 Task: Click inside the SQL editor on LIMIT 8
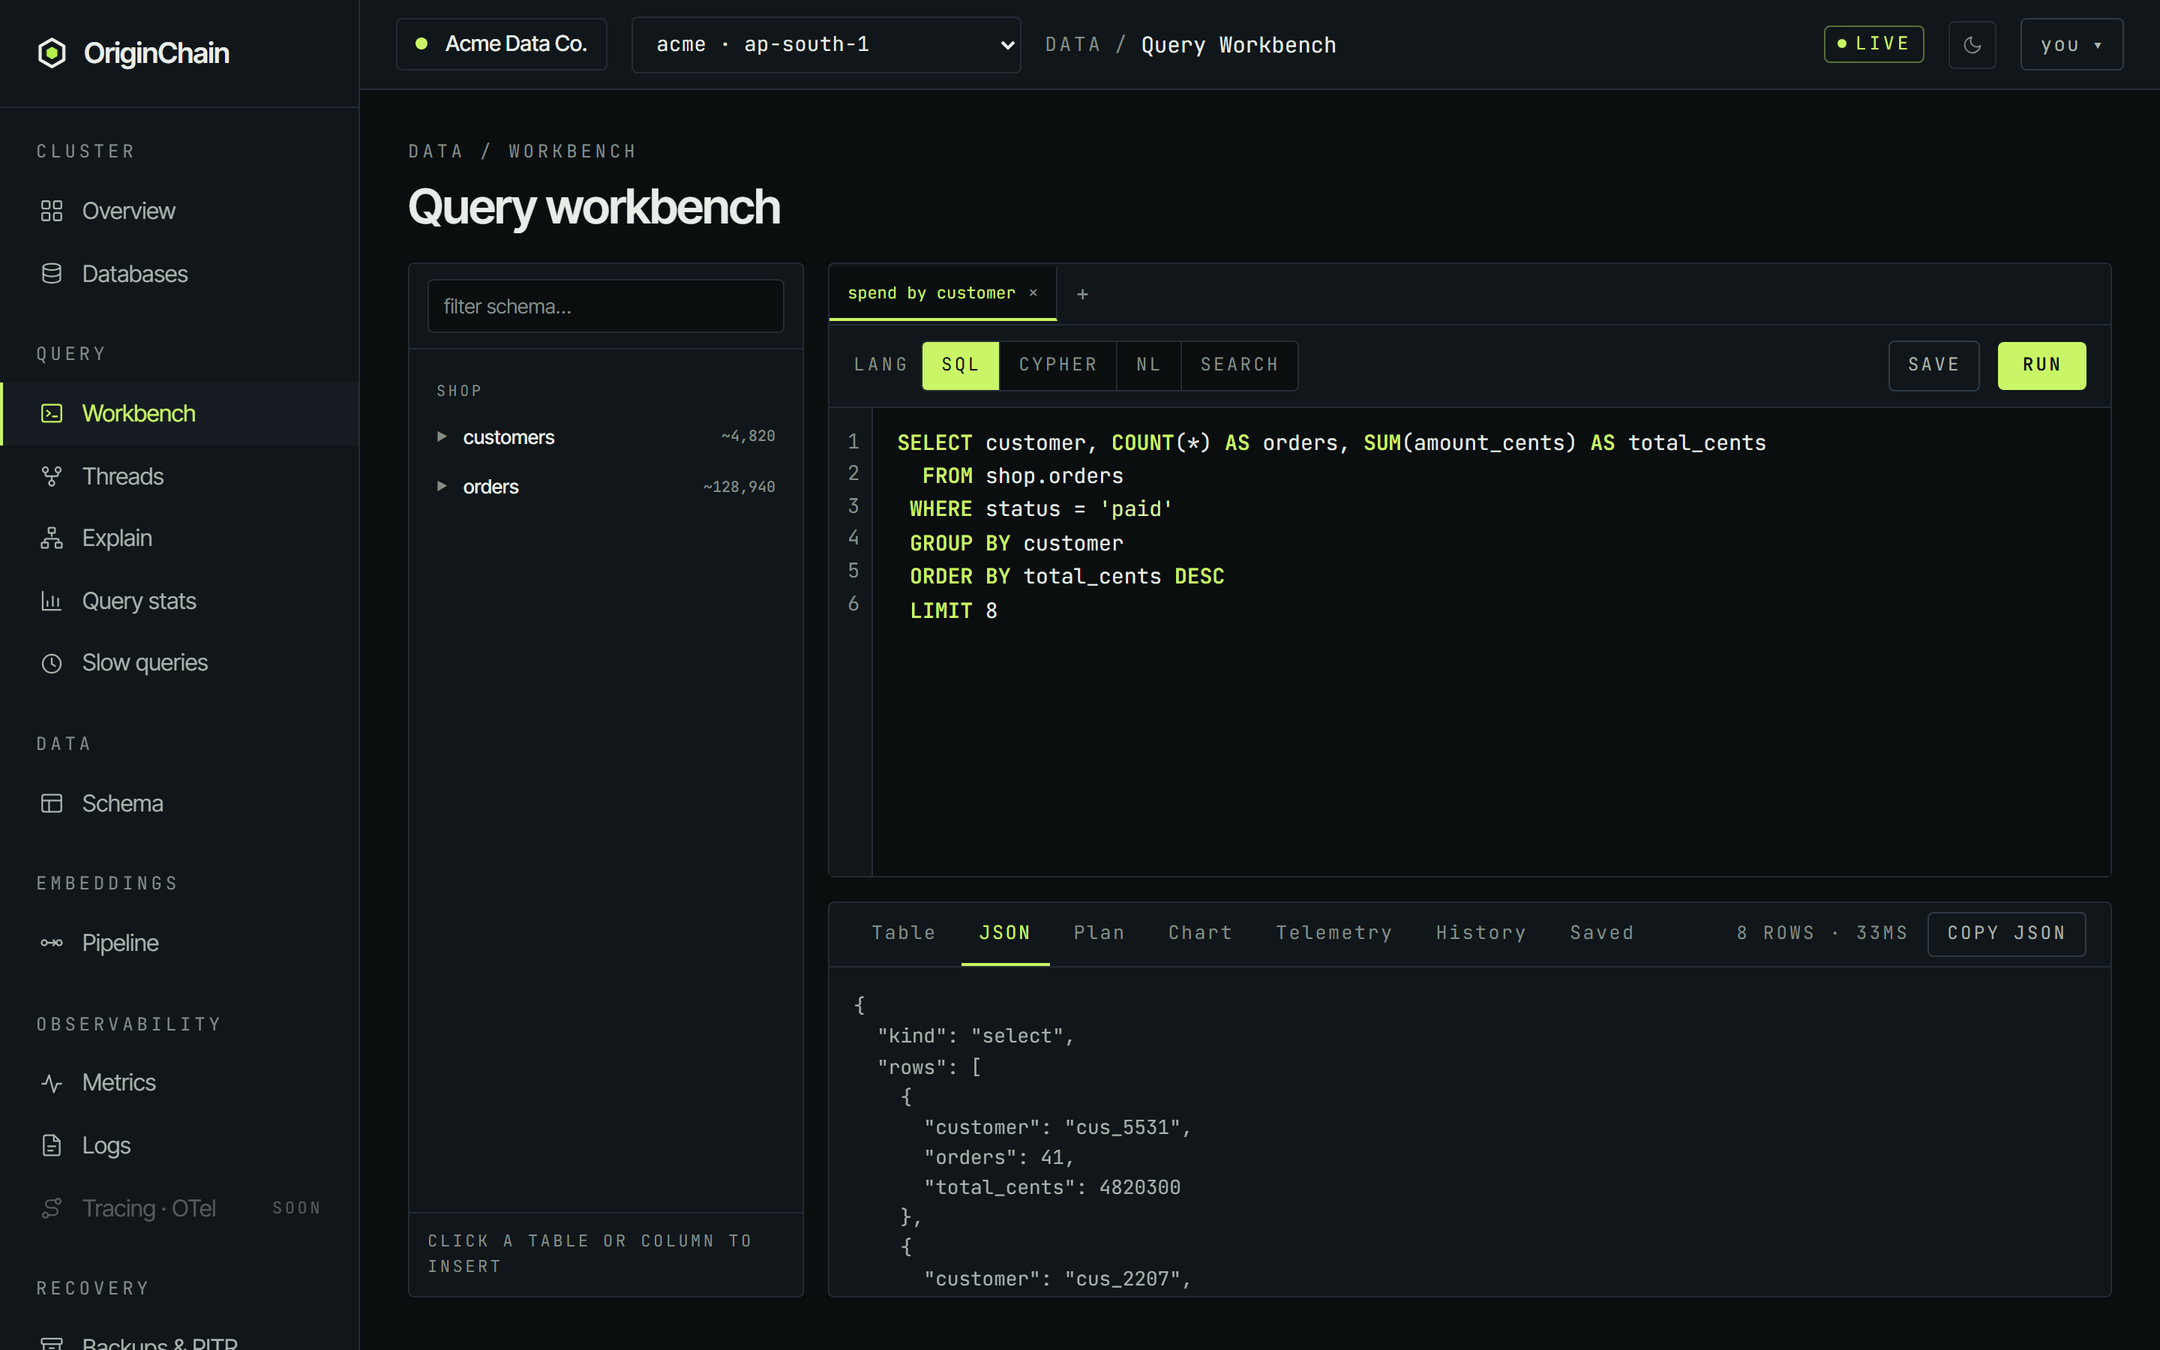tap(953, 610)
